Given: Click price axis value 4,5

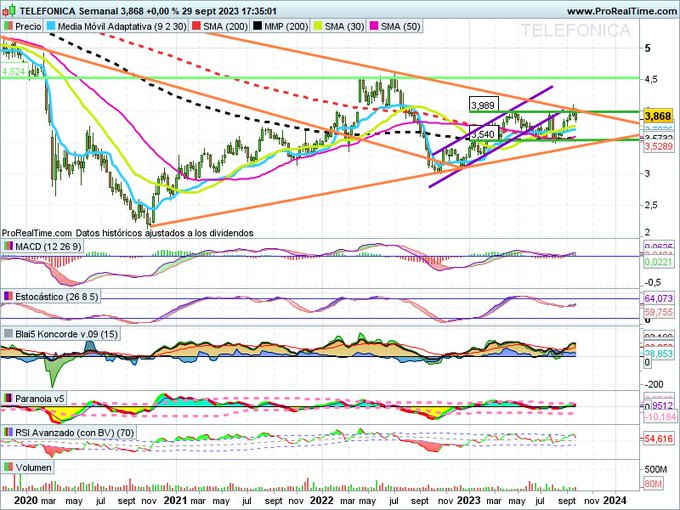Looking at the screenshot, I should 651,79.
